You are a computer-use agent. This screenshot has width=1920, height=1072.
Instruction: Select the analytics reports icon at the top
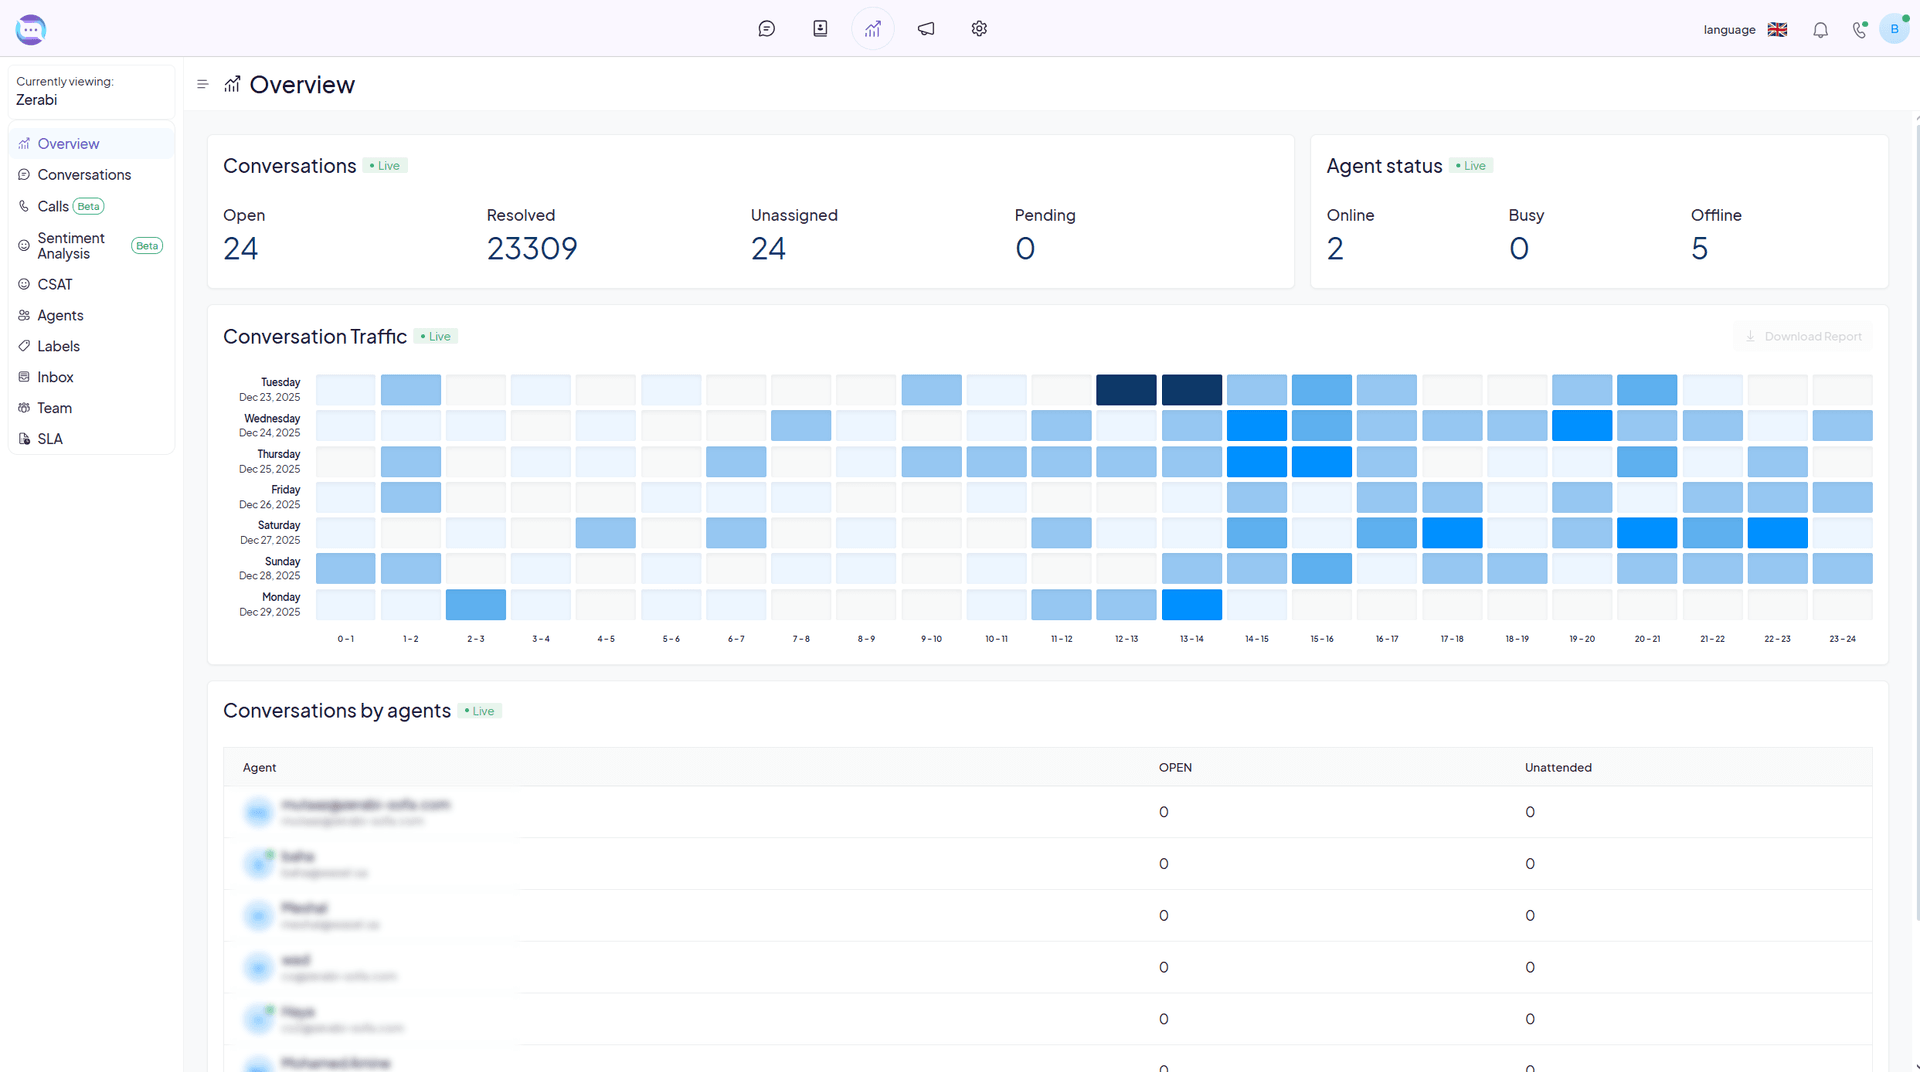pos(872,29)
